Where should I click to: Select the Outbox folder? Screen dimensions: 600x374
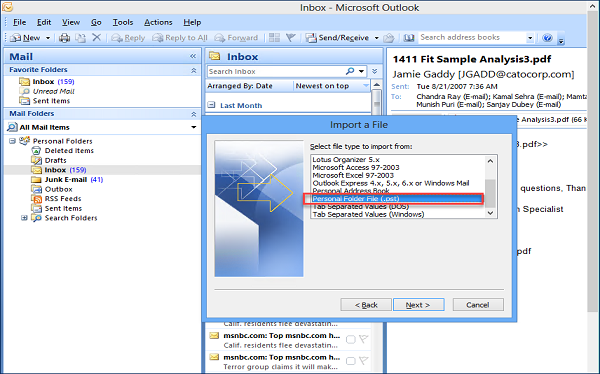[52, 189]
